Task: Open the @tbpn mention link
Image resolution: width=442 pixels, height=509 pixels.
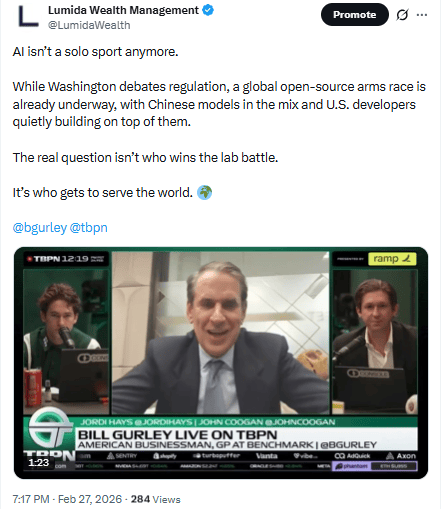Action: pos(88,228)
